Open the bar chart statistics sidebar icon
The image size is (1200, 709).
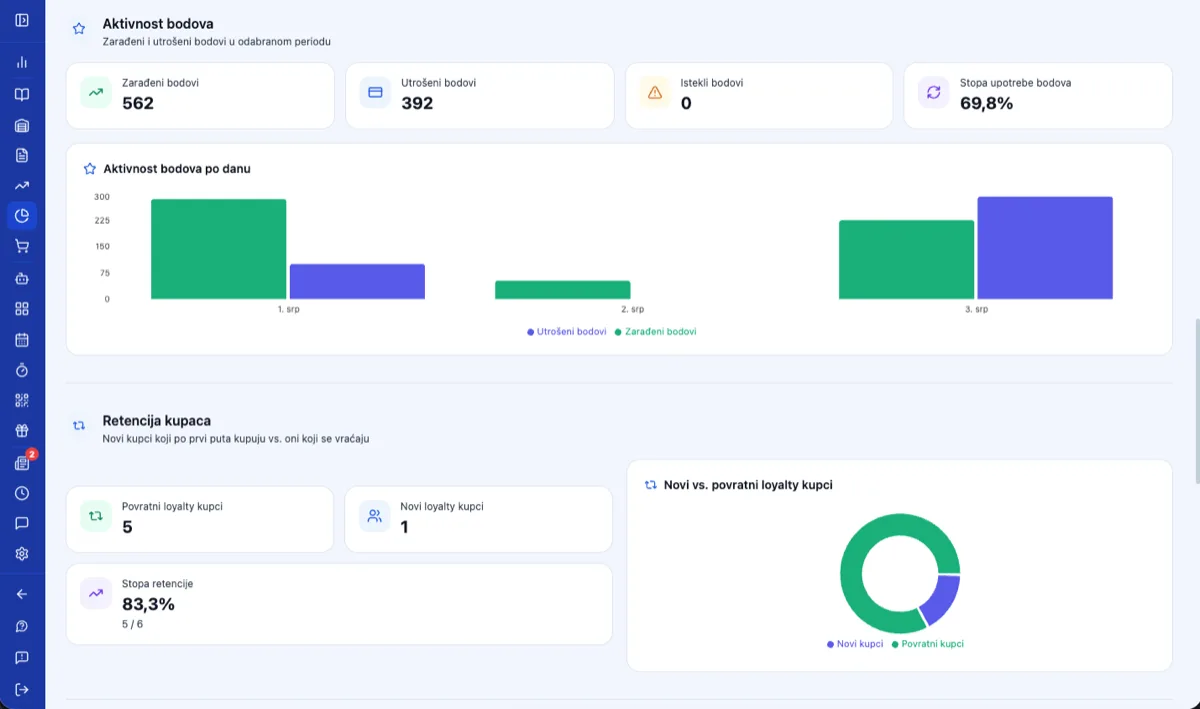pos(22,63)
